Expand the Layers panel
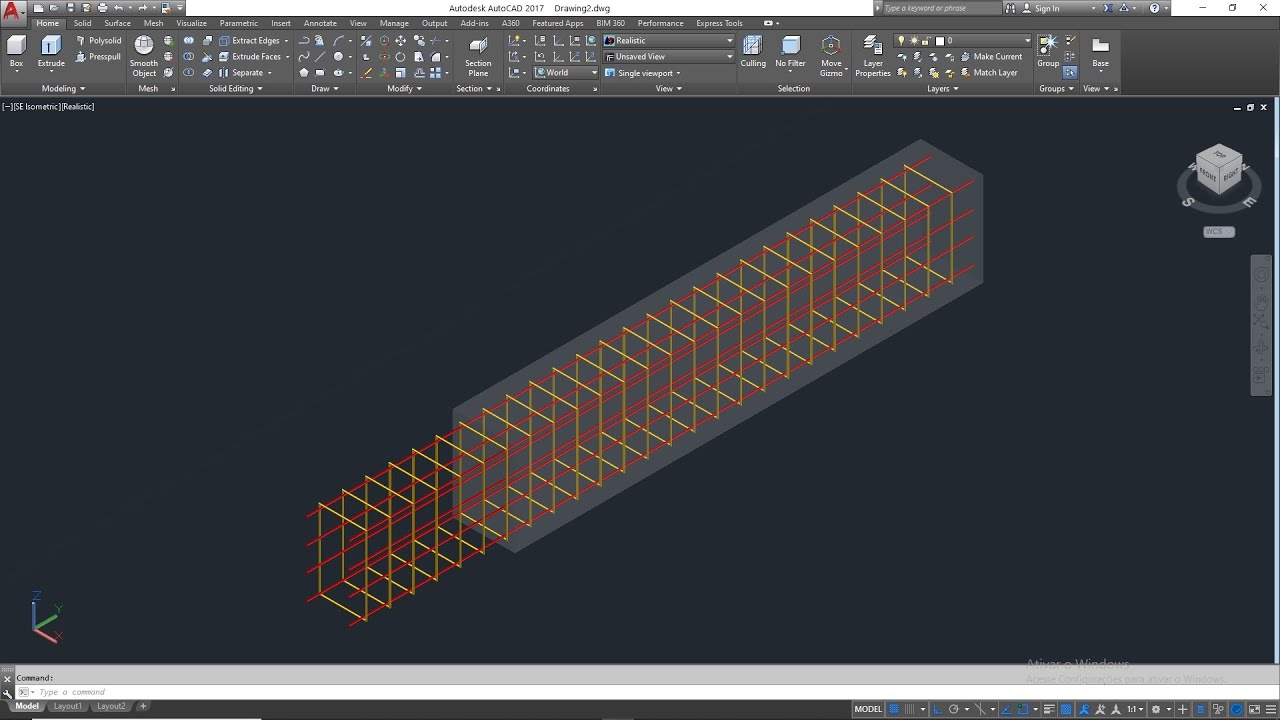The height and width of the screenshot is (720, 1280). [942, 89]
